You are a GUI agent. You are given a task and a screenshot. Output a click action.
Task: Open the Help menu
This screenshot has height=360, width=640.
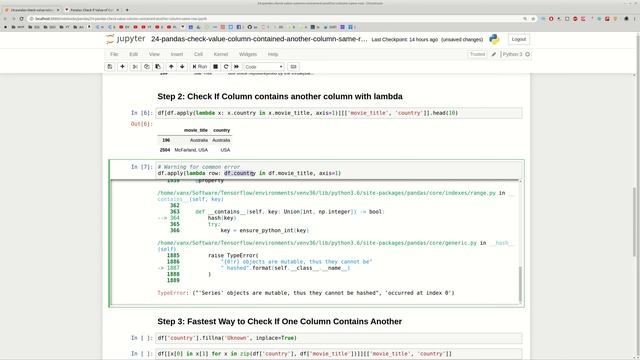[x=273, y=54]
